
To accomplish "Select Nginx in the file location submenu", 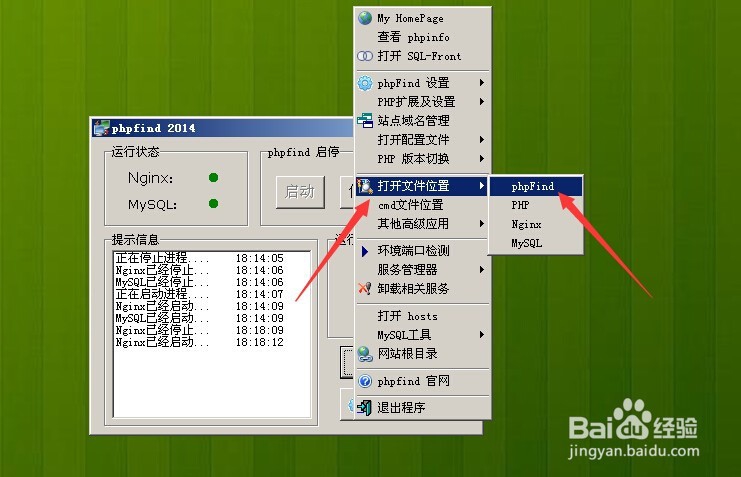I will click(536, 224).
